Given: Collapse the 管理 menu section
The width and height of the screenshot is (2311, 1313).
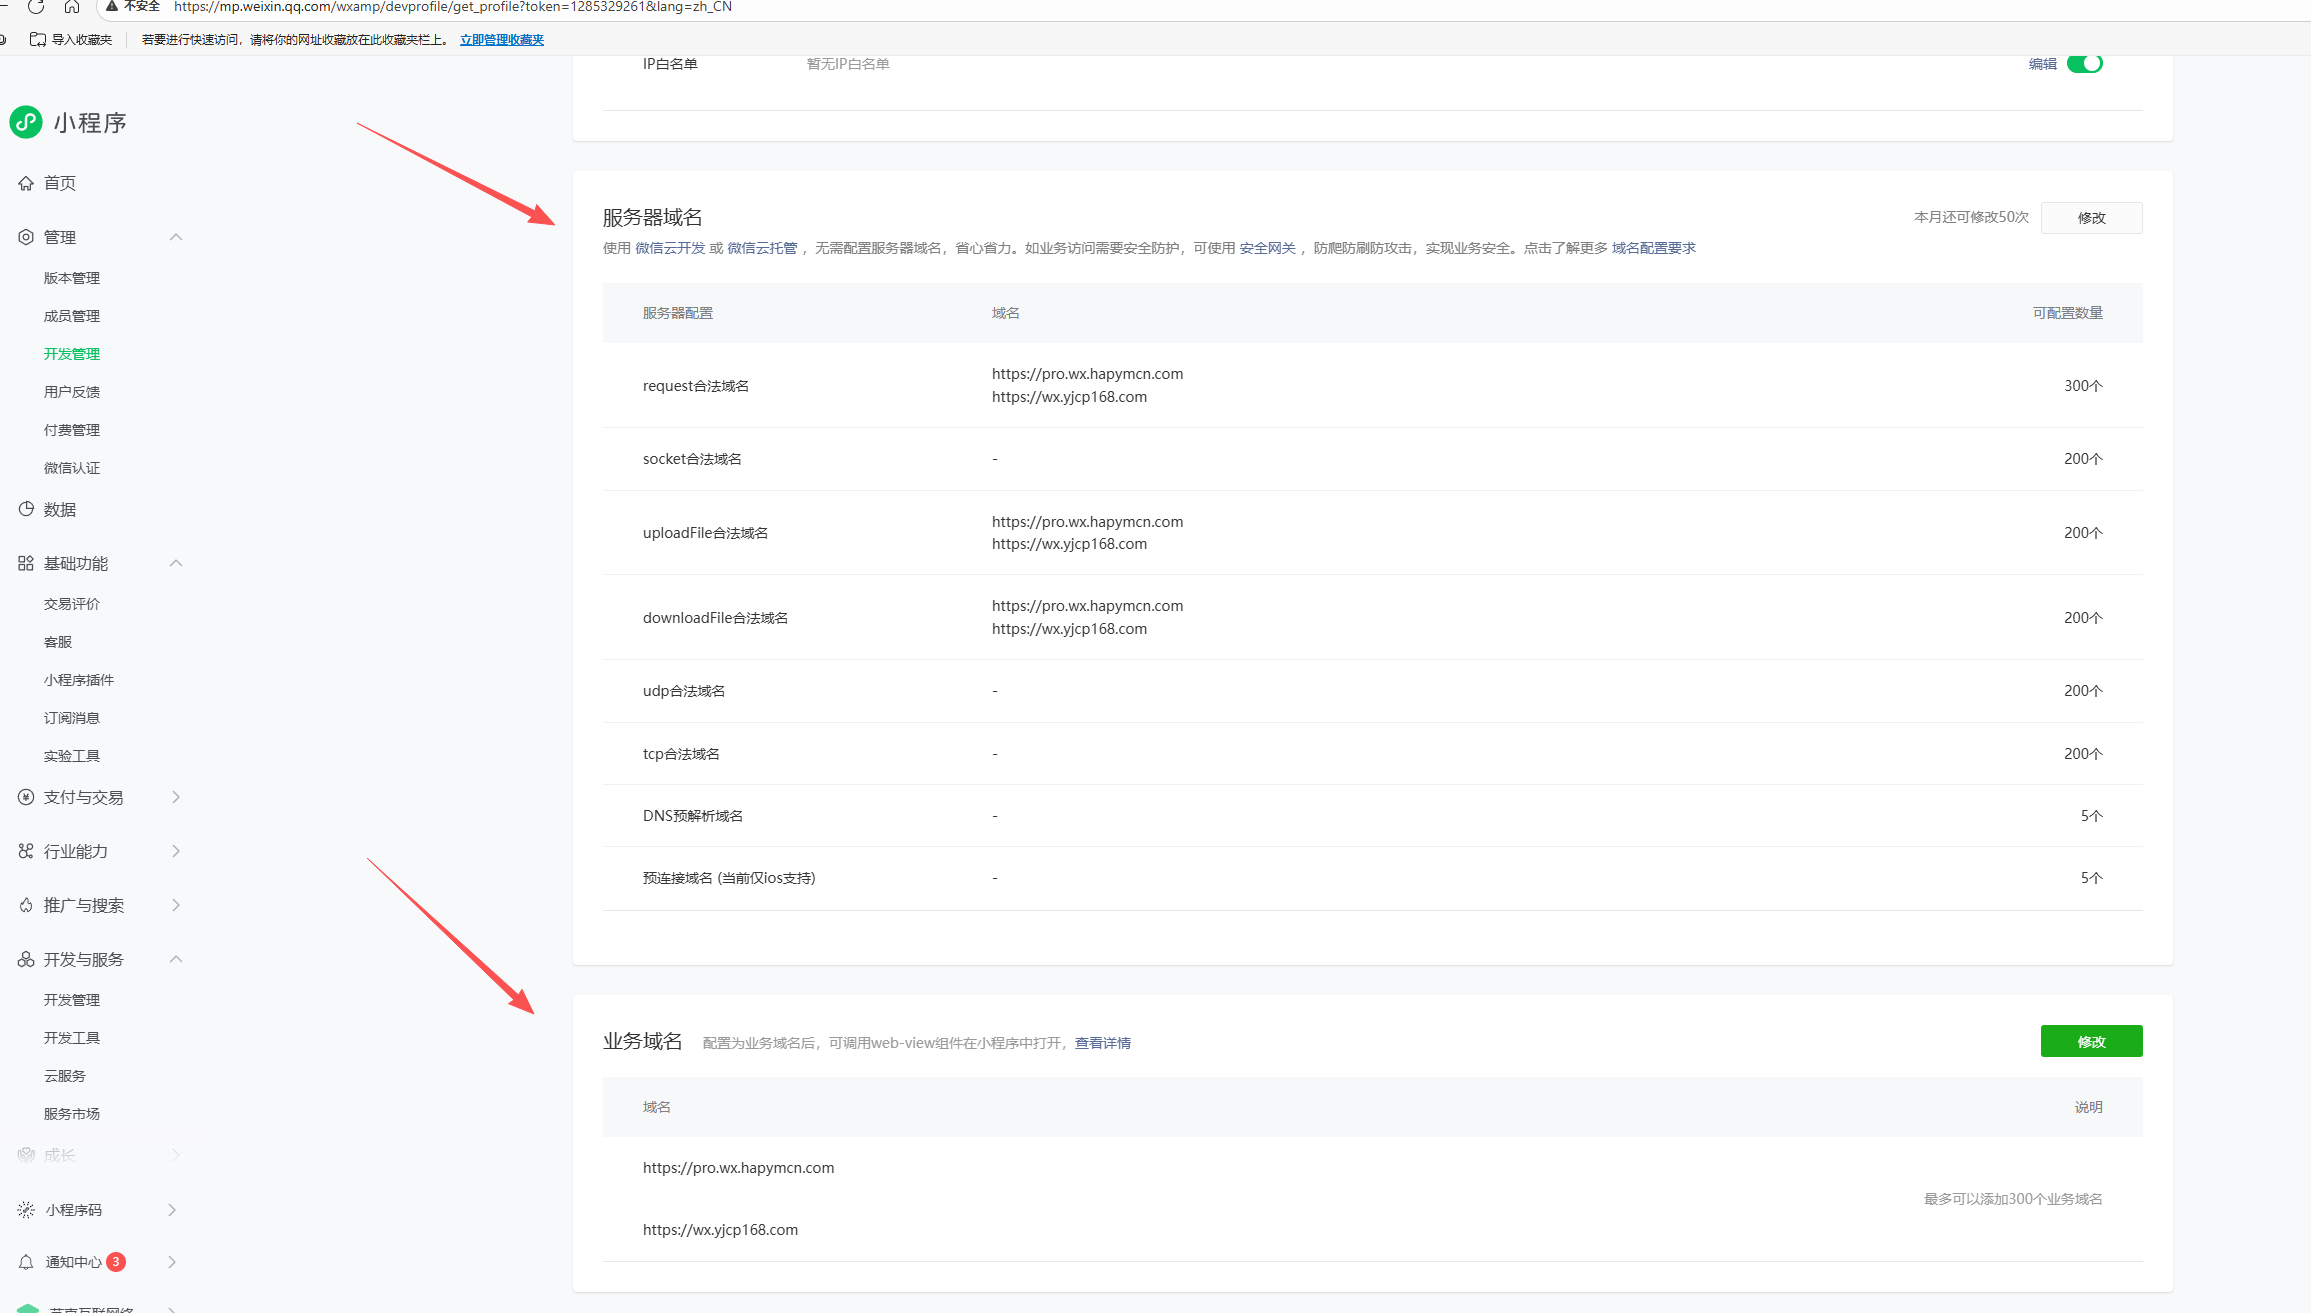Looking at the screenshot, I should [x=176, y=237].
